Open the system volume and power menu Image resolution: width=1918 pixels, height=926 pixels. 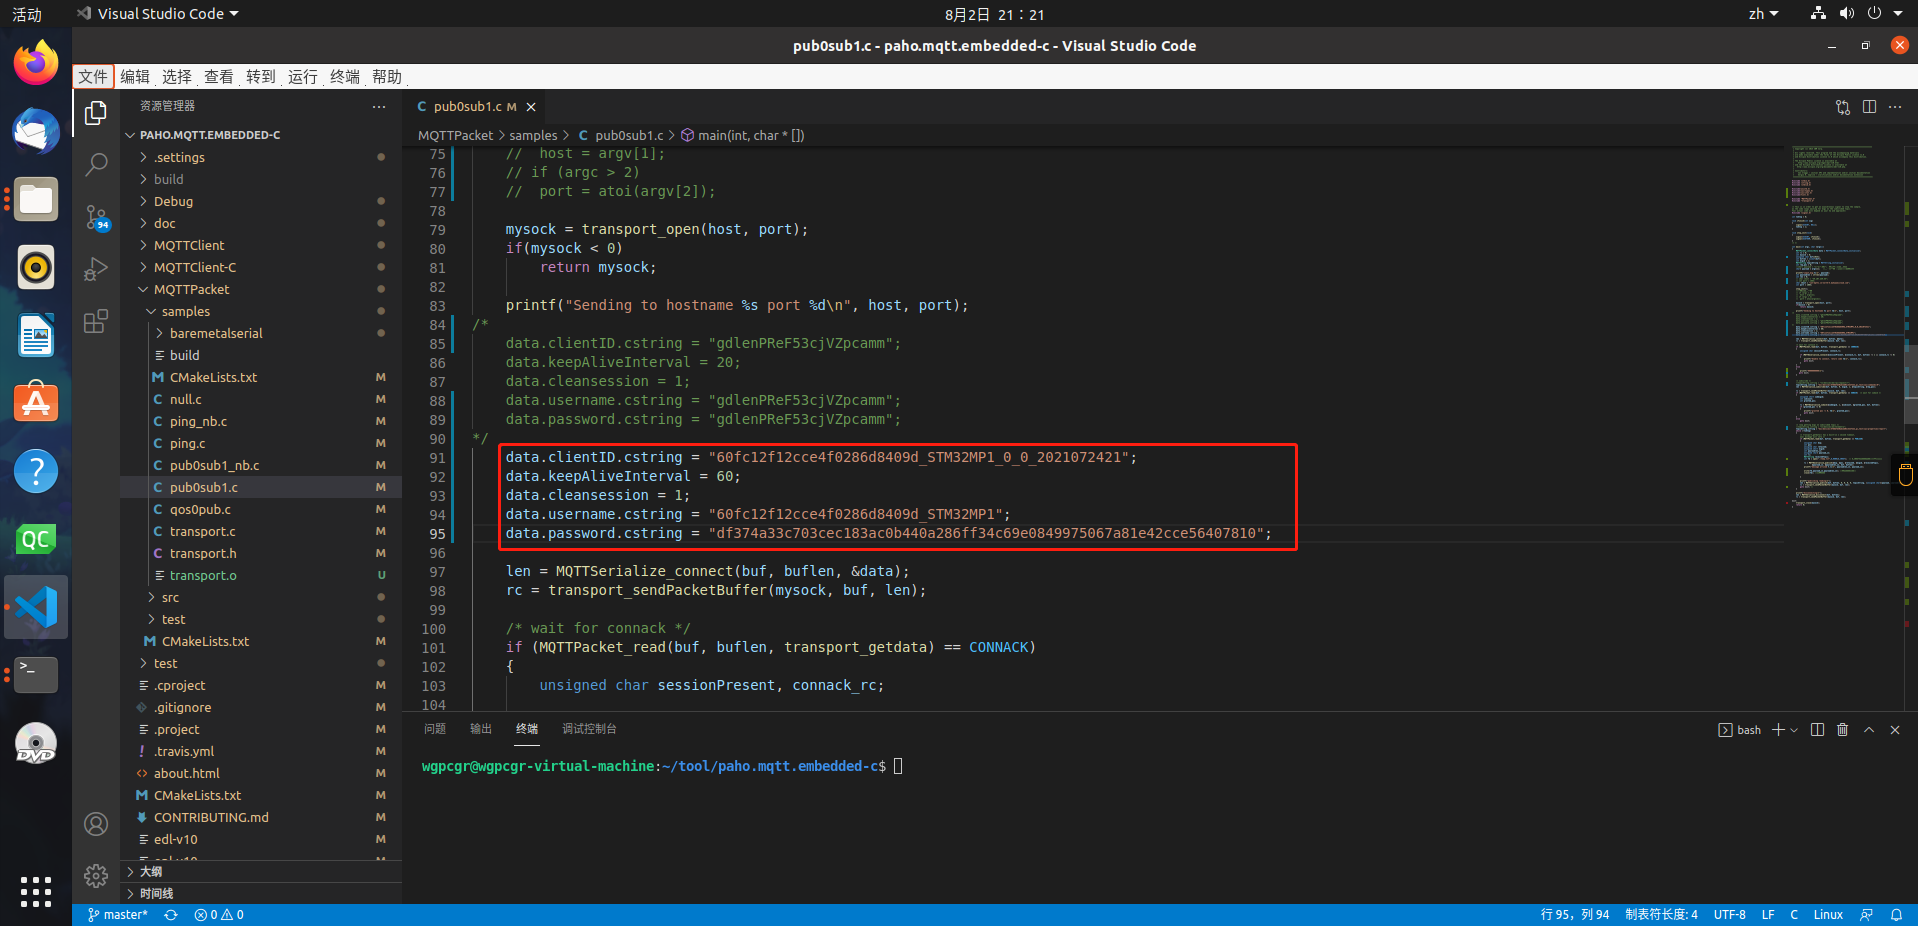(1857, 14)
